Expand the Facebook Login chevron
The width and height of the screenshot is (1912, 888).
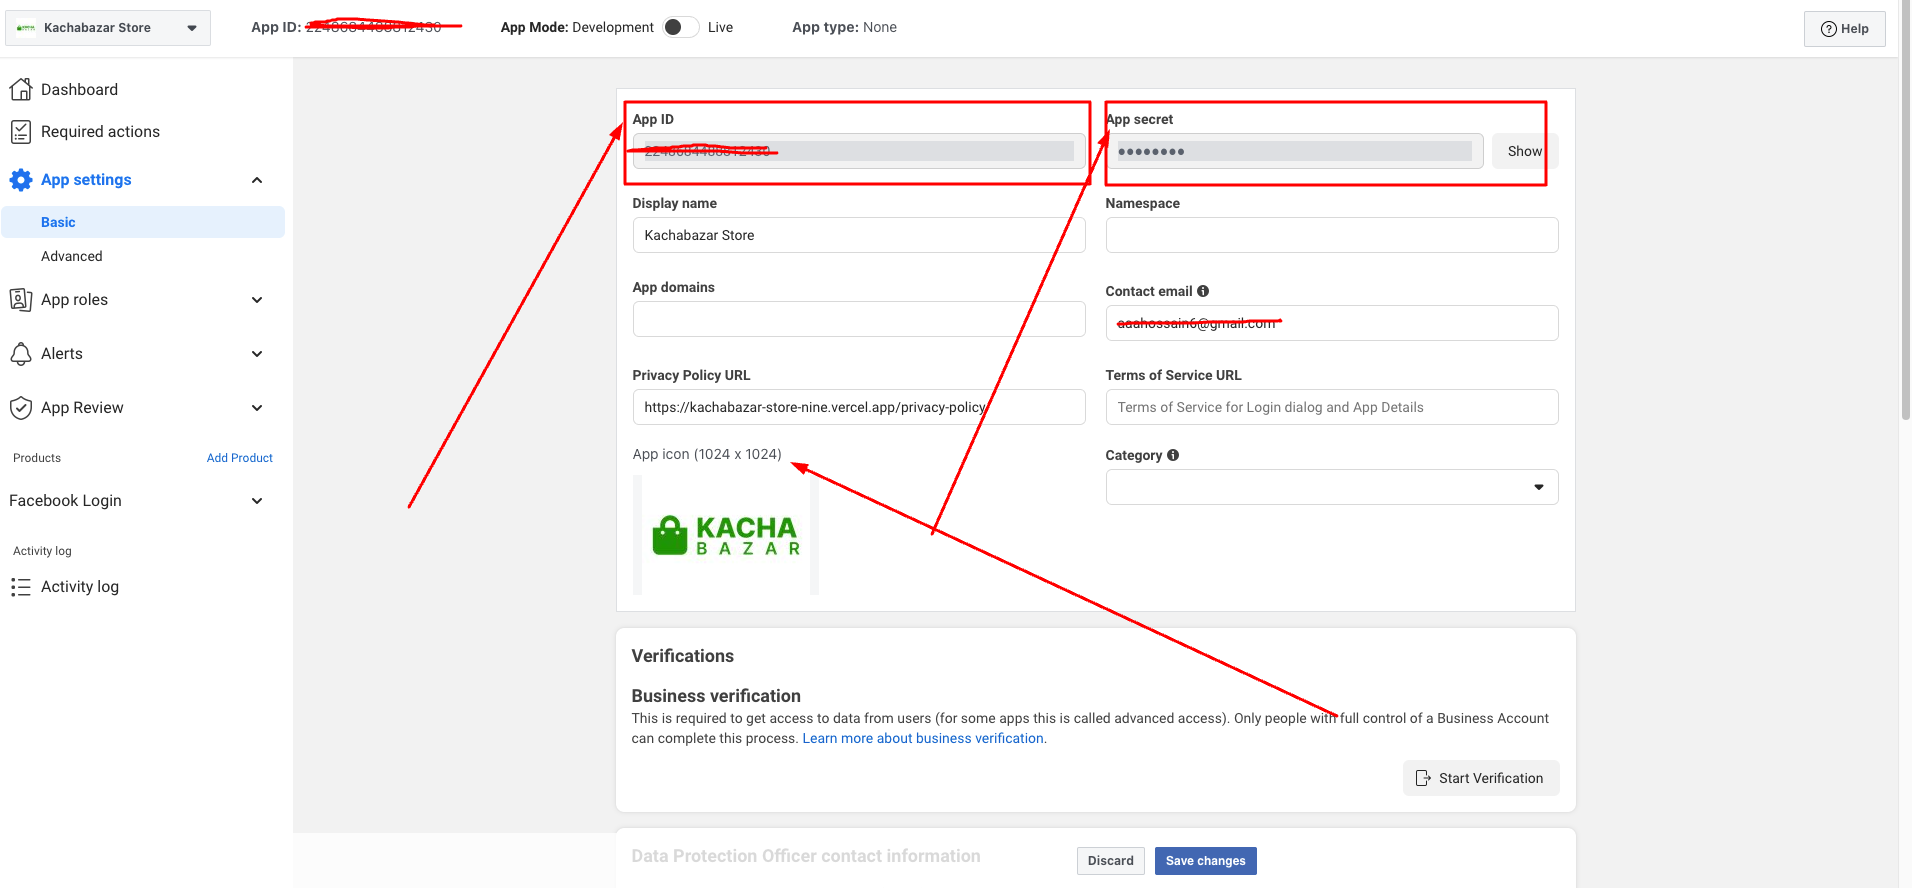click(257, 501)
